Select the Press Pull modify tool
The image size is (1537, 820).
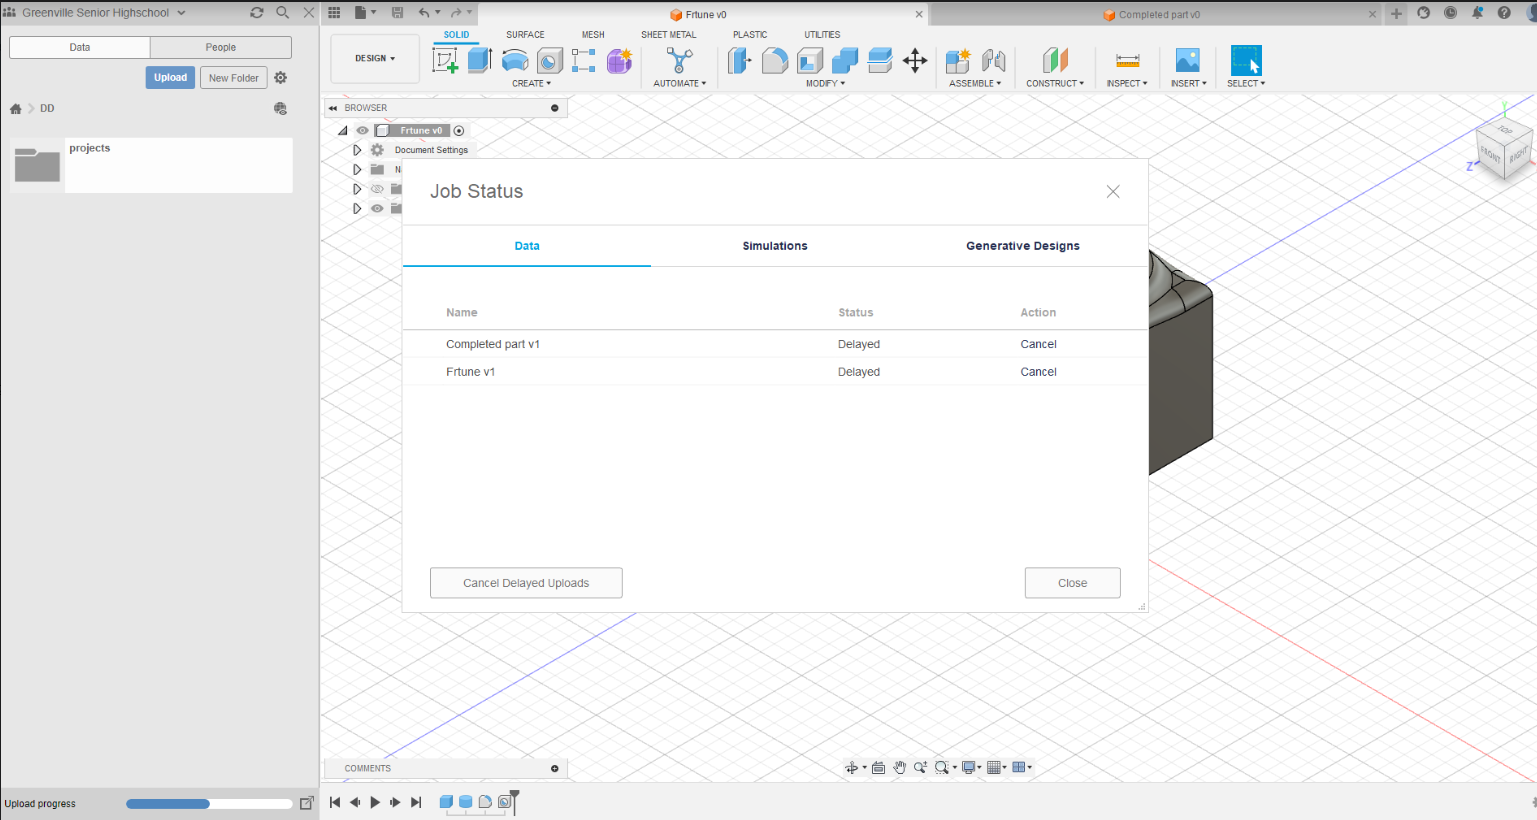(740, 60)
